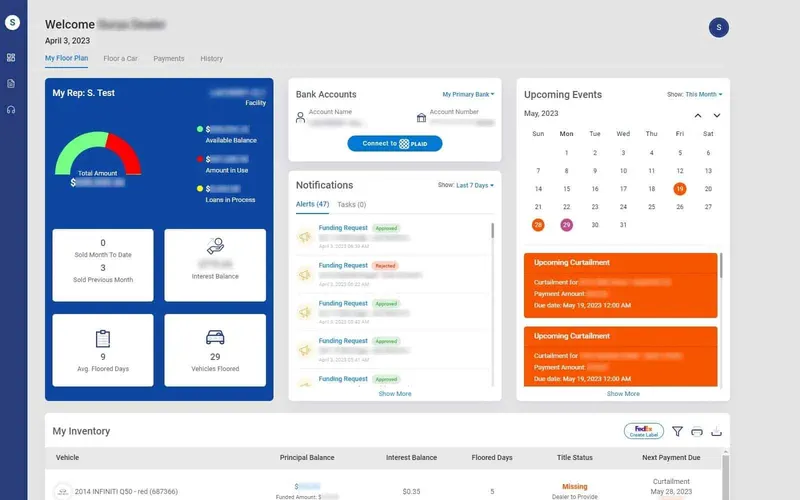Image resolution: width=800 pixels, height=500 pixels.
Task: Open the This Month events dropdown
Action: [x=704, y=94]
